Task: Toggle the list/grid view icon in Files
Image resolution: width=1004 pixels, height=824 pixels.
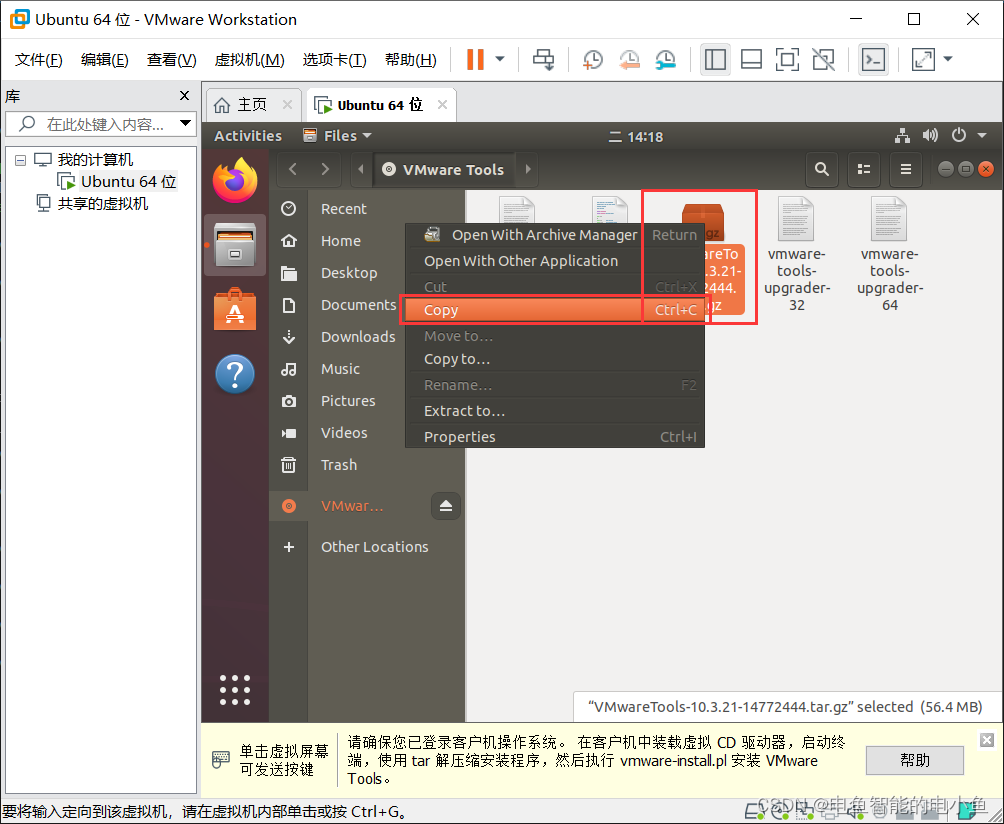Action: tap(864, 169)
